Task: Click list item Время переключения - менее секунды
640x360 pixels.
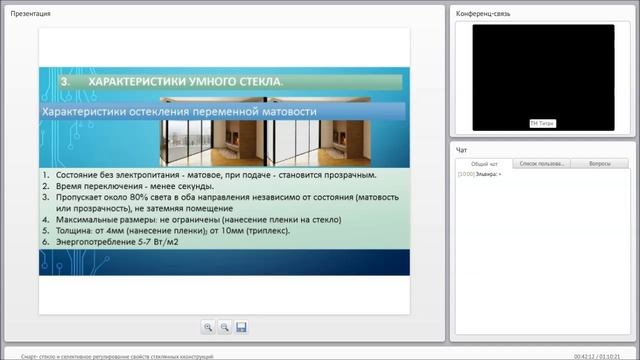Action: pyautogui.click(x=128, y=186)
